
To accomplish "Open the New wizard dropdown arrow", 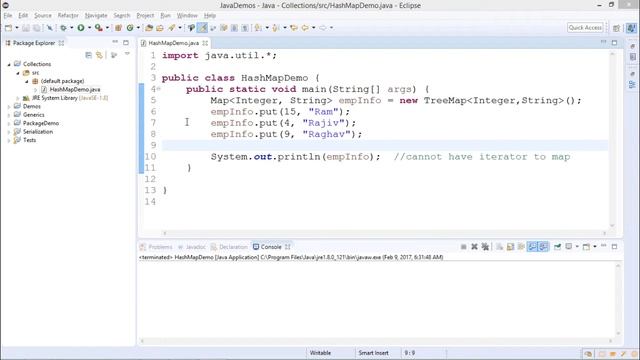I will click(x=17, y=28).
